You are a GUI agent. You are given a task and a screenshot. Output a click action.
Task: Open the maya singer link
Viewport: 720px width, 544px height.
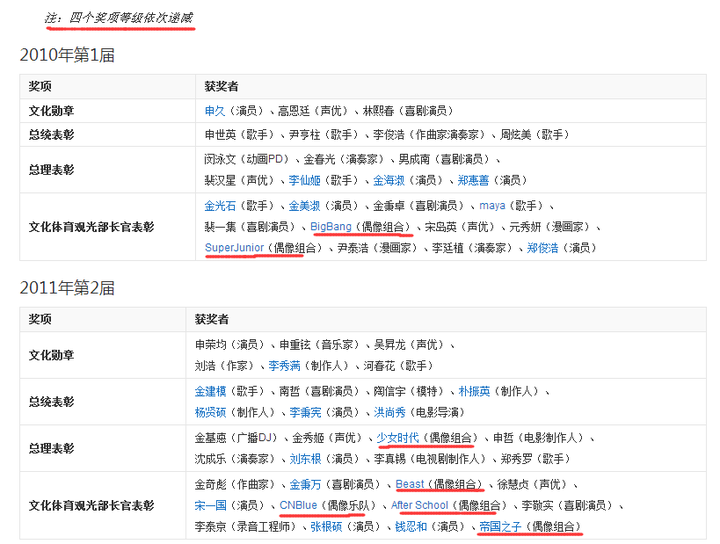click(492, 206)
